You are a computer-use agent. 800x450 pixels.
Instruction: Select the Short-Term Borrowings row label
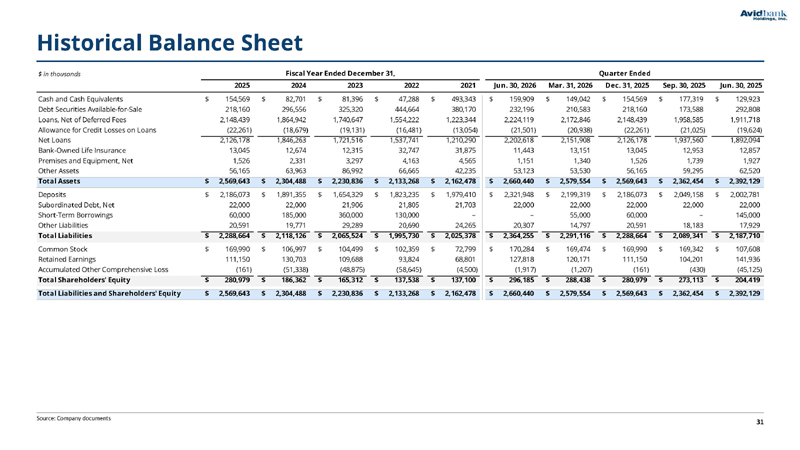tap(76, 215)
